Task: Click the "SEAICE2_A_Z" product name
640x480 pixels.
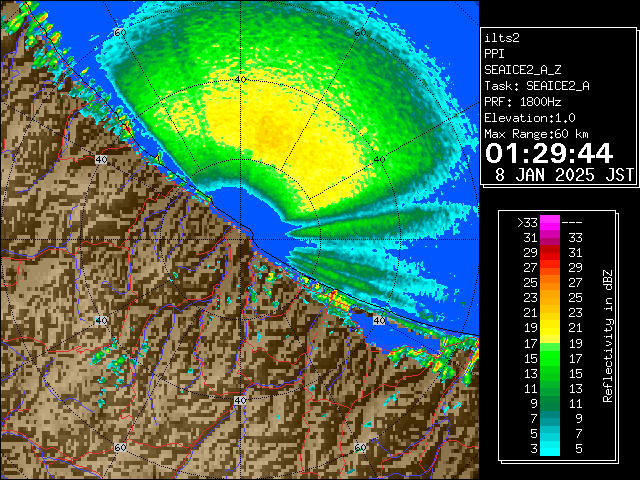Action: [522, 70]
